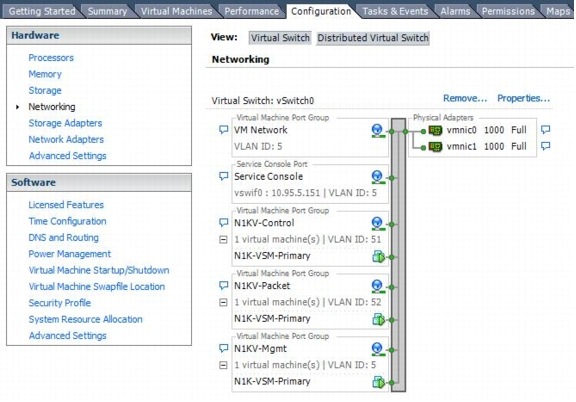Select the N1KV-Packet port group label

point(262,286)
